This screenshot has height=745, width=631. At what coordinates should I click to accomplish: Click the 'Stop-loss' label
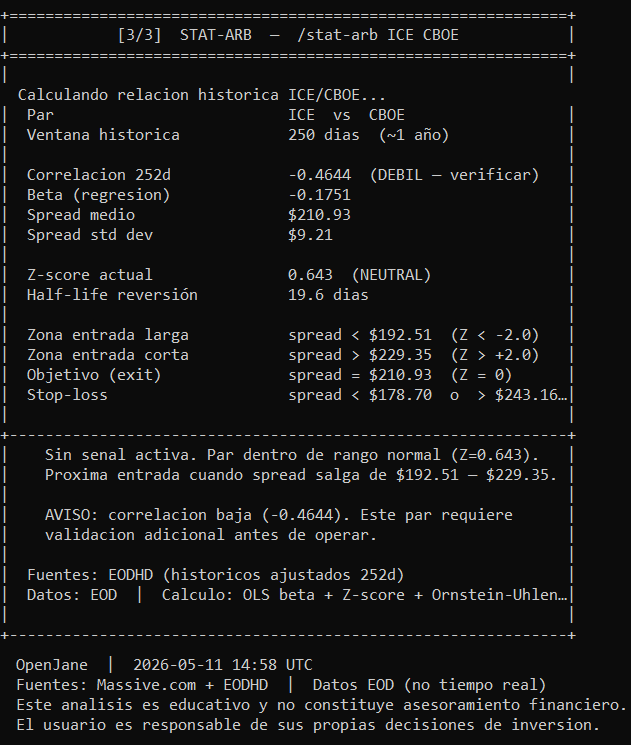[67, 395]
